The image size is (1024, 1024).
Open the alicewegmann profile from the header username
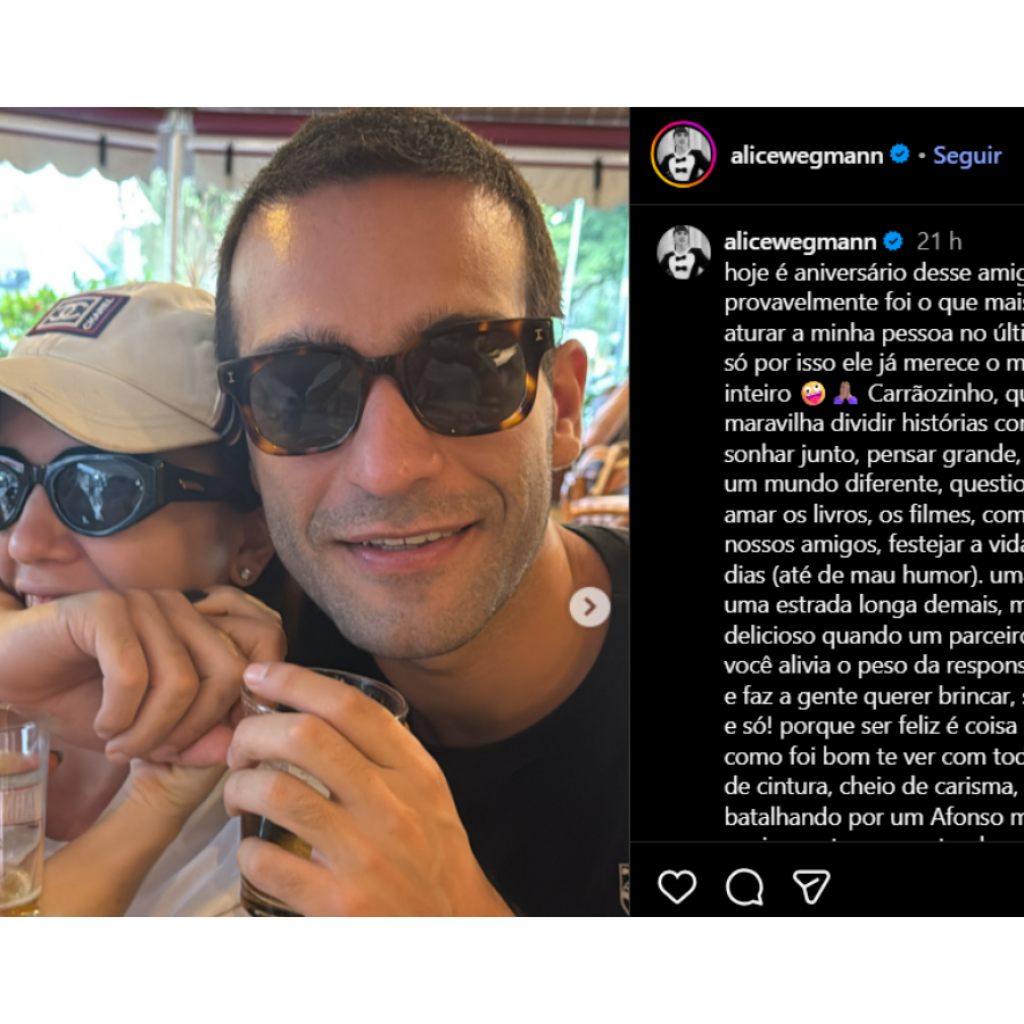pos(807,155)
